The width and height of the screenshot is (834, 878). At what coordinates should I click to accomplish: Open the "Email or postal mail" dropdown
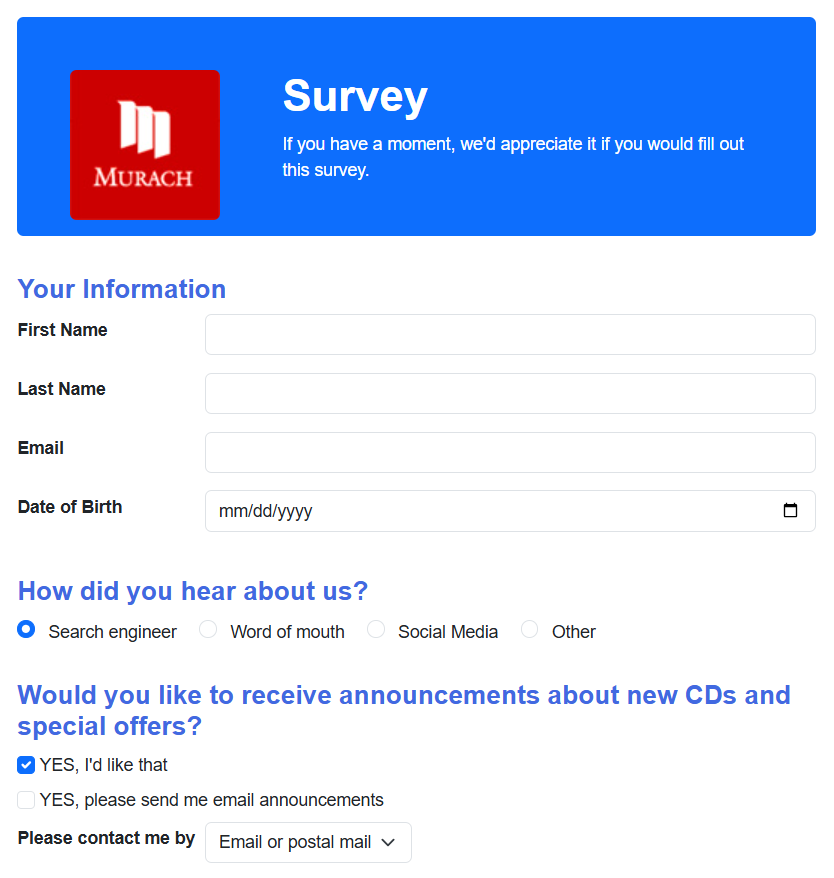tap(308, 842)
